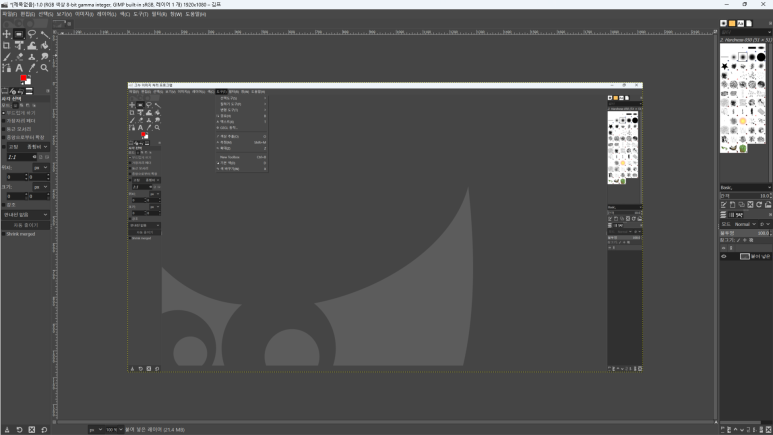
Task: Click the duplicate brush icon
Action: pyautogui.click(x=741, y=205)
